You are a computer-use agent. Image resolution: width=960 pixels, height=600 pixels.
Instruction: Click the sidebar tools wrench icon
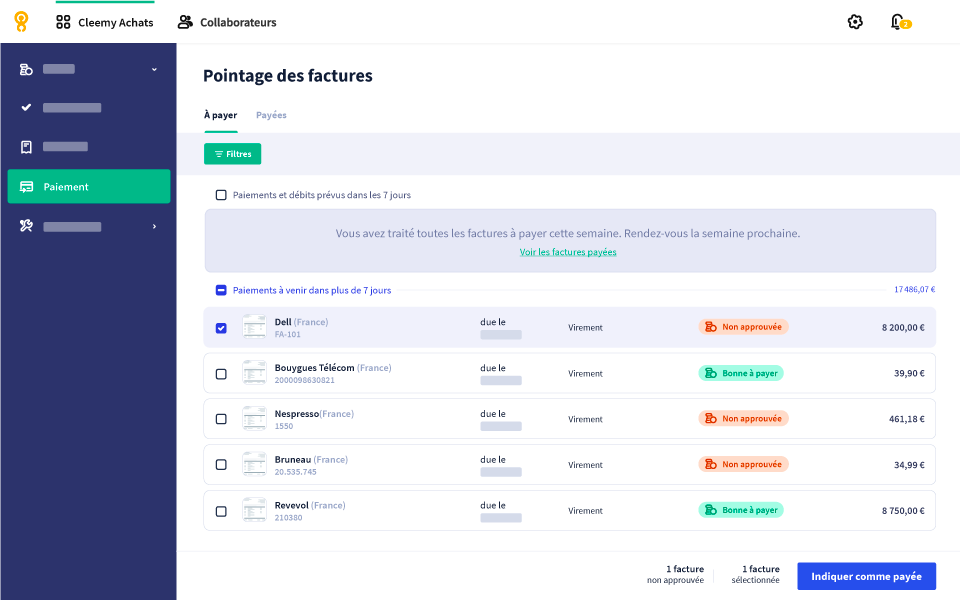click(26, 226)
